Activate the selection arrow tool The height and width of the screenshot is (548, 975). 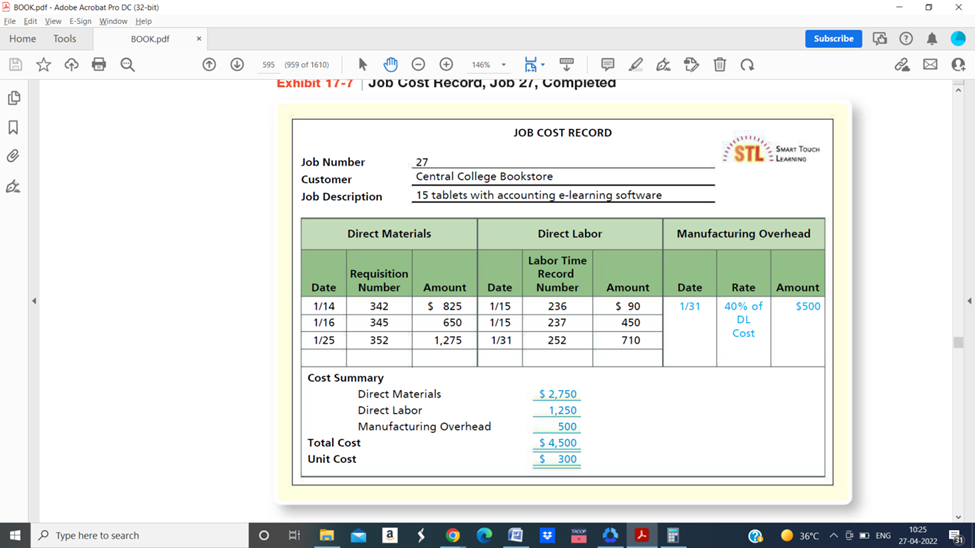(362, 65)
